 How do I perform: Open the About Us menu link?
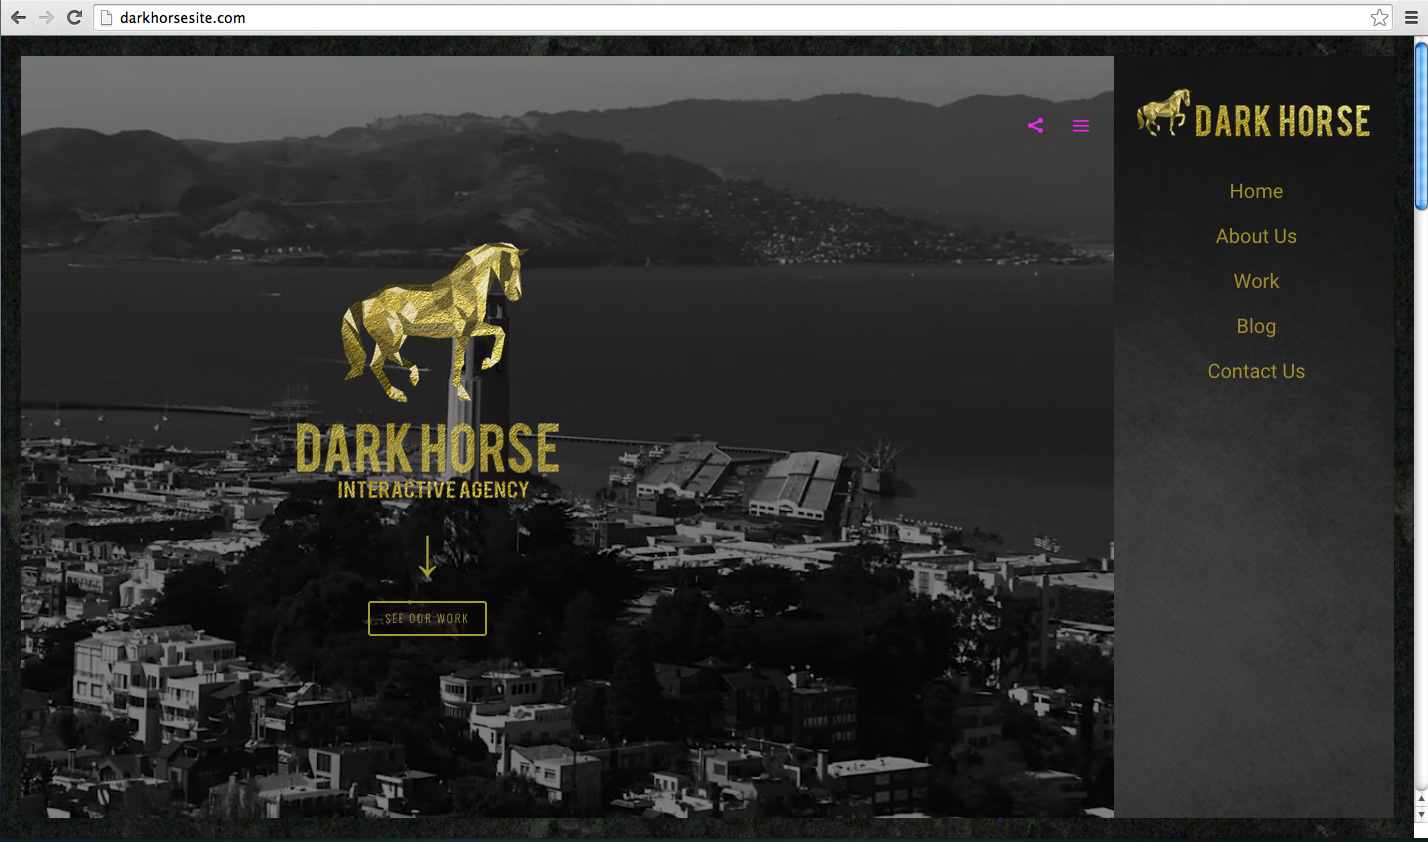coord(1256,236)
